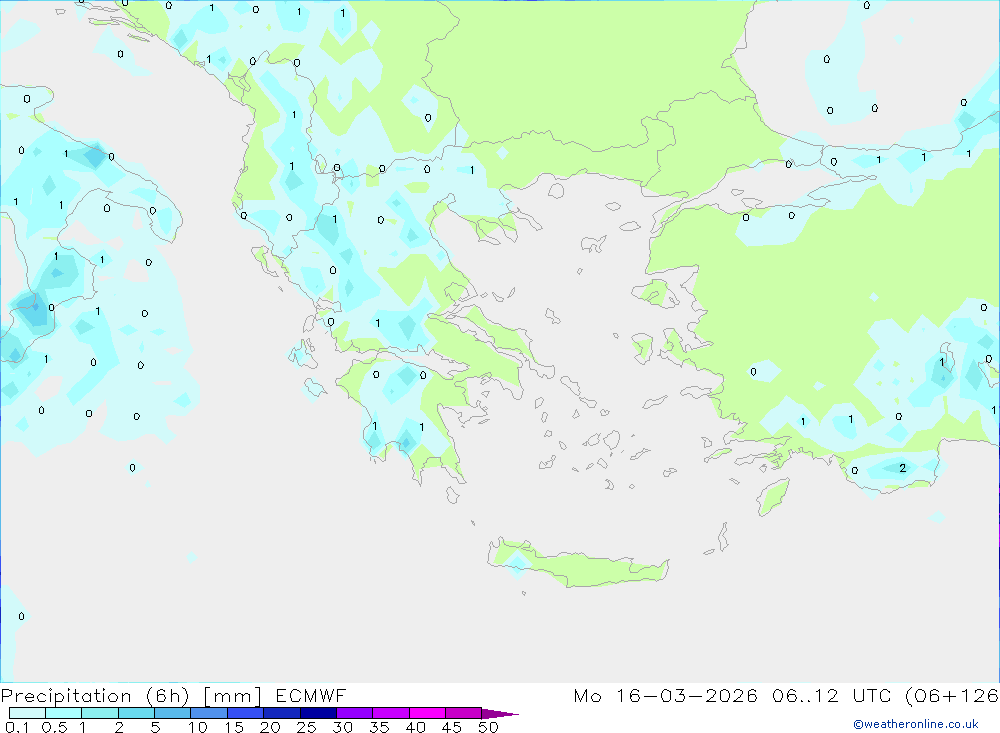
Task: Click the above-50 mm arrow tip of legend
Action: coord(499,713)
